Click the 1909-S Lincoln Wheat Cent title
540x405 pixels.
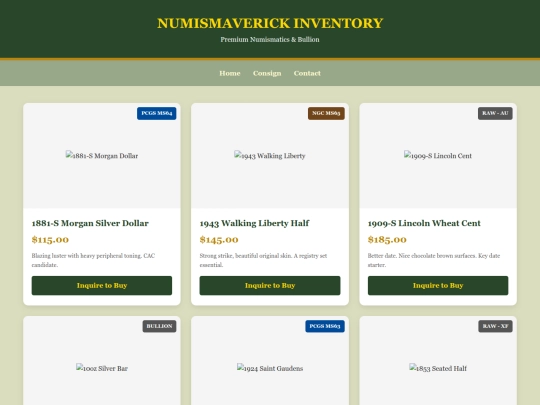[424, 223]
